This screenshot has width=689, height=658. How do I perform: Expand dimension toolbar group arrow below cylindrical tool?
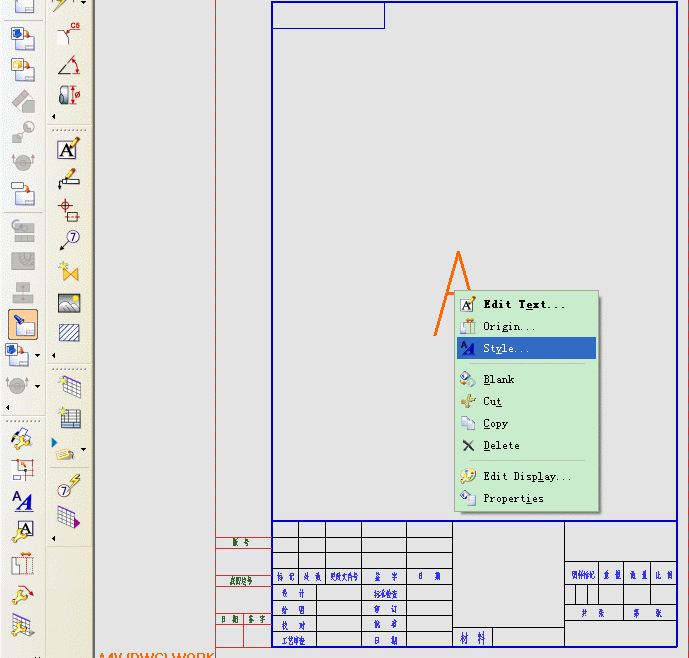click(54, 116)
